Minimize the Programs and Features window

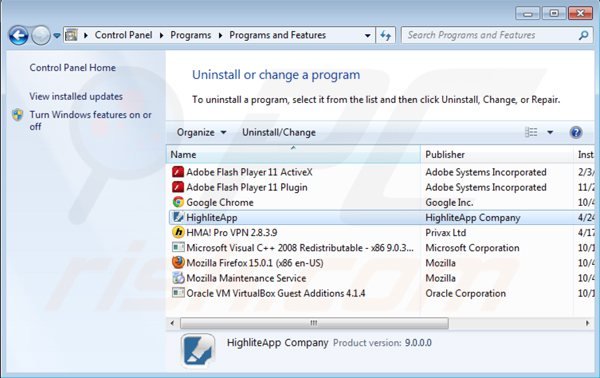pos(528,13)
